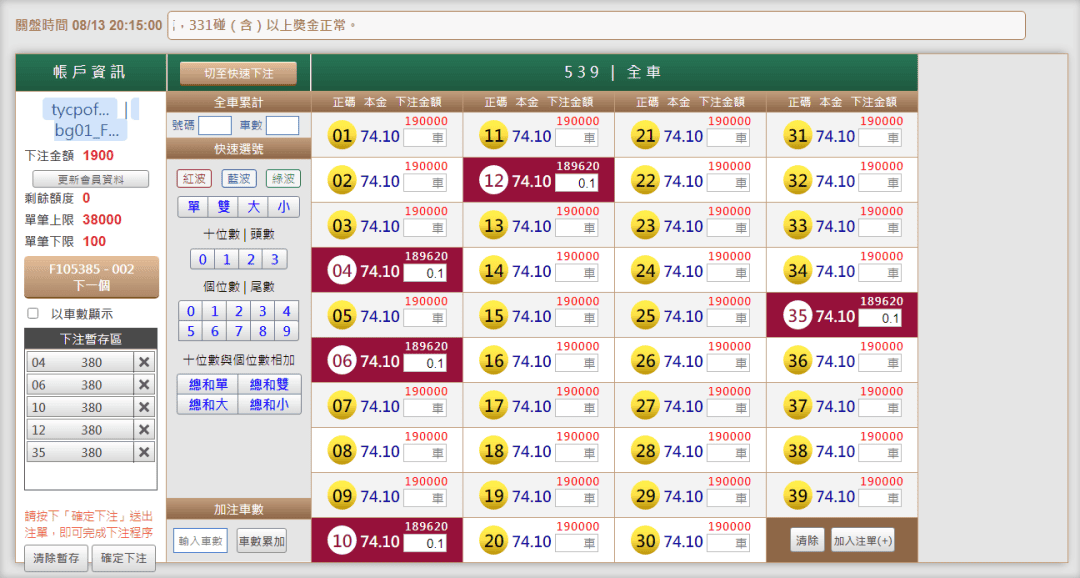Choose units digit 4 under 個位數
The width and height of the screenshot is (1080, 578).
(287, 311)
